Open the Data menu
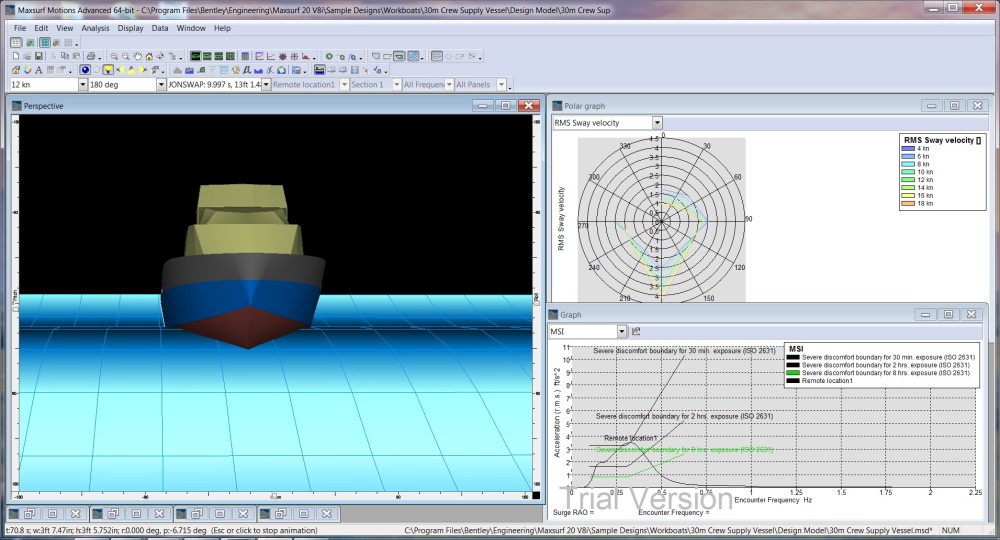Image resolution: width=1000 pixels, height=540 pixels. coord(159,28)
